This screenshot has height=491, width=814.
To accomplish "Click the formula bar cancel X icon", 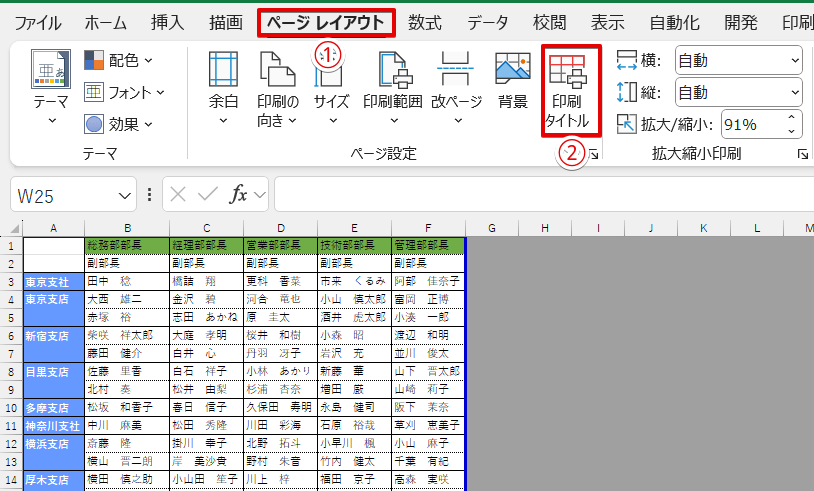I will tap(178, 195).
